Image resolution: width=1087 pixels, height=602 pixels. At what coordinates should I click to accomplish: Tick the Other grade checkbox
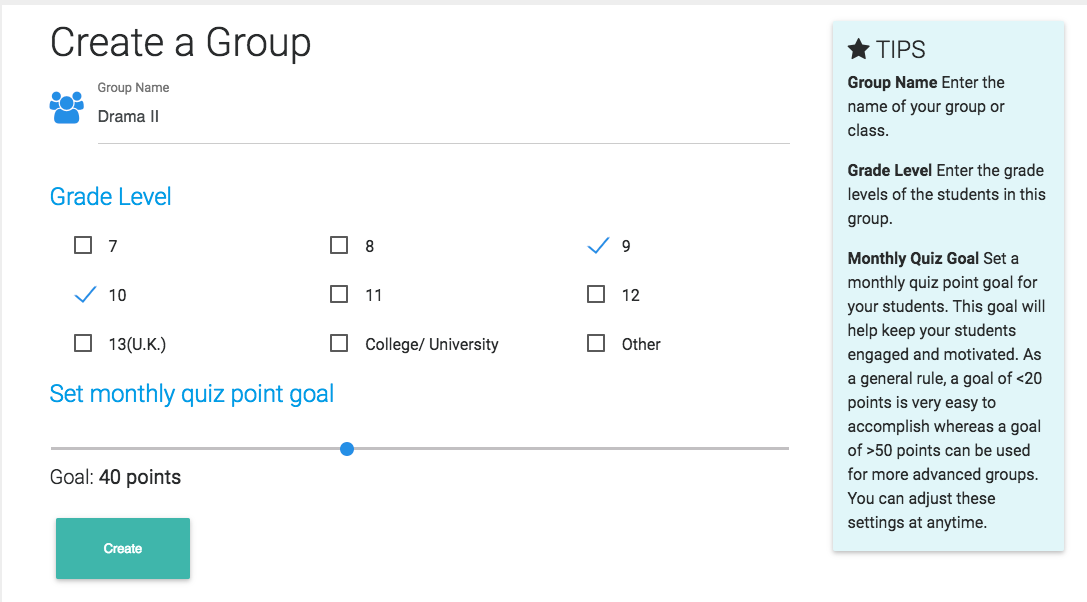click(596, 343)
